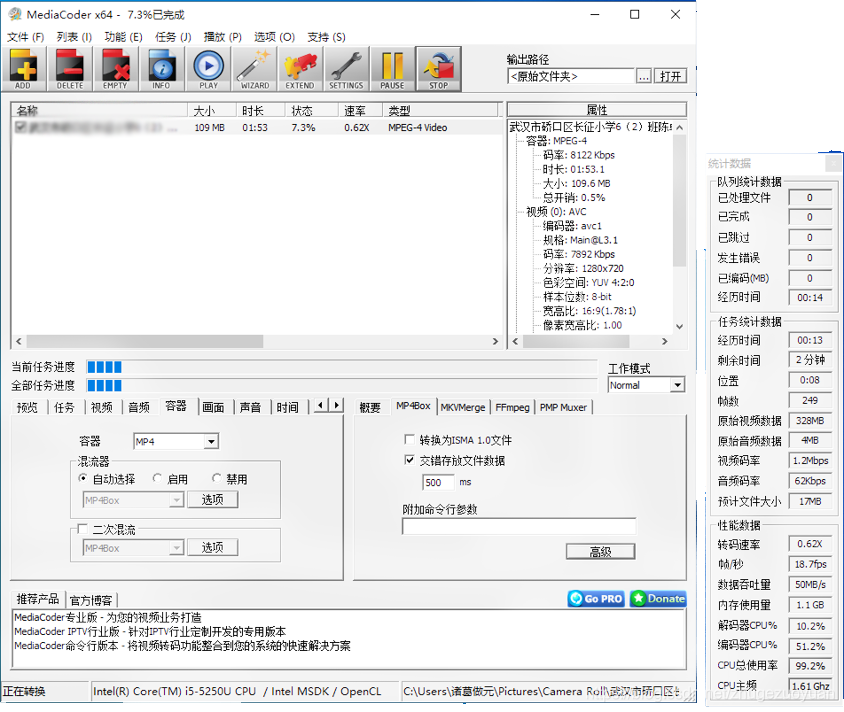Open the 选项 menu
844x712 pixels.
272,36
